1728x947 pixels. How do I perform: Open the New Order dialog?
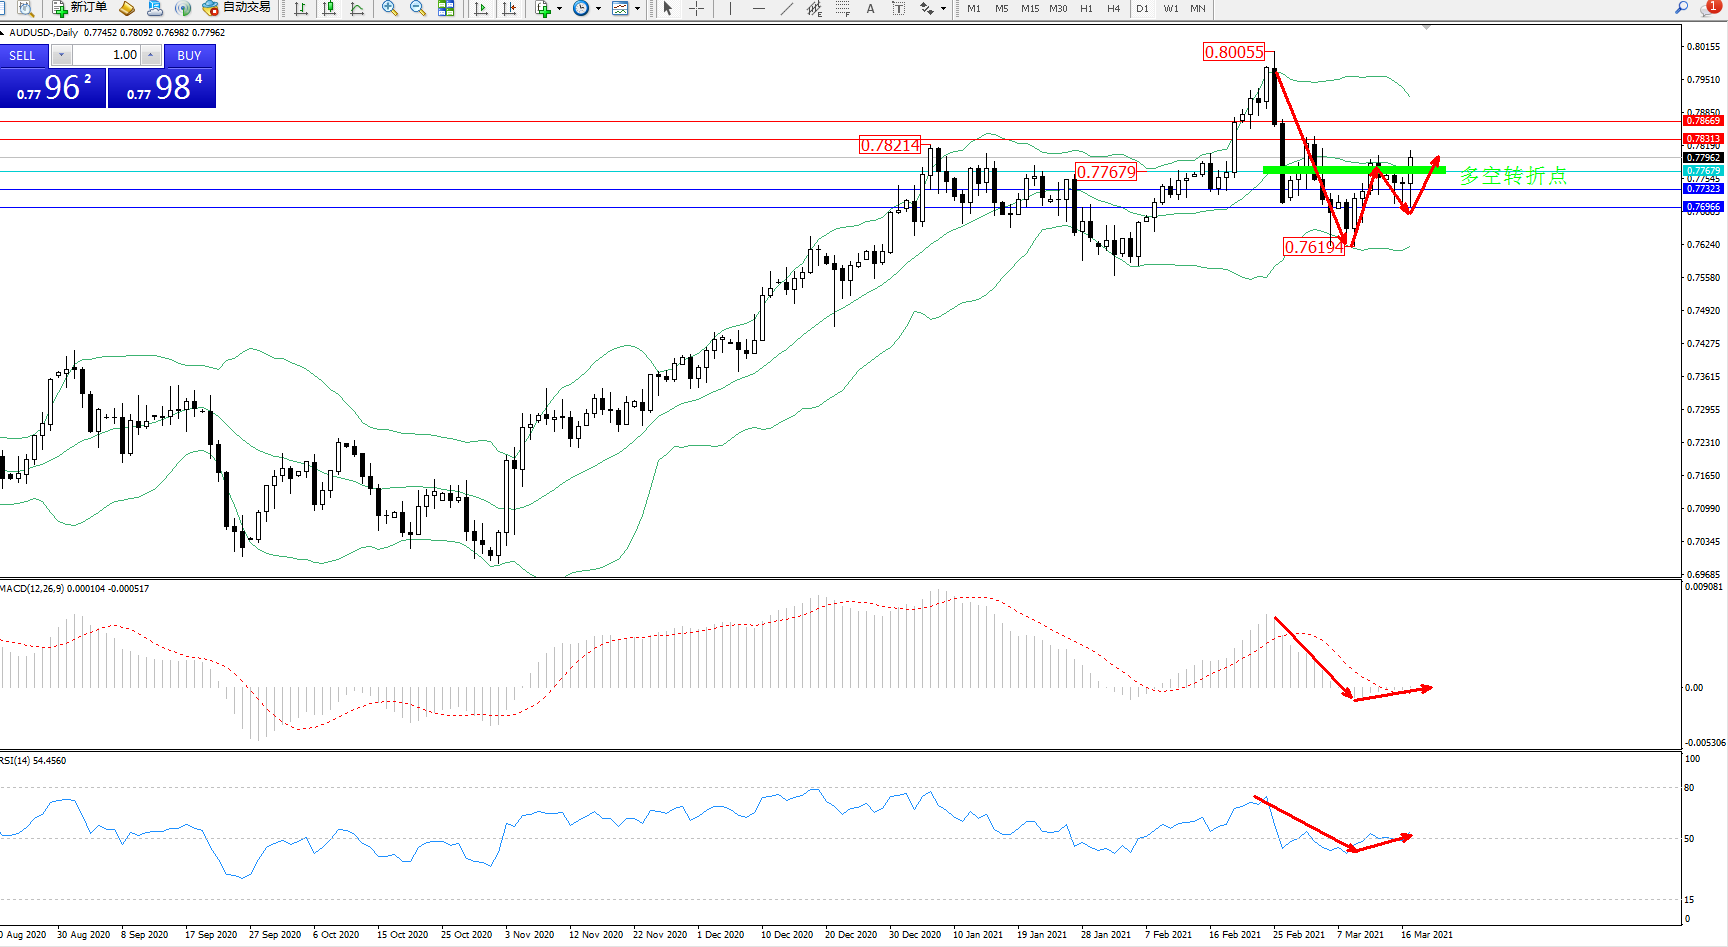pyautogui.click(x=79, y=8)
